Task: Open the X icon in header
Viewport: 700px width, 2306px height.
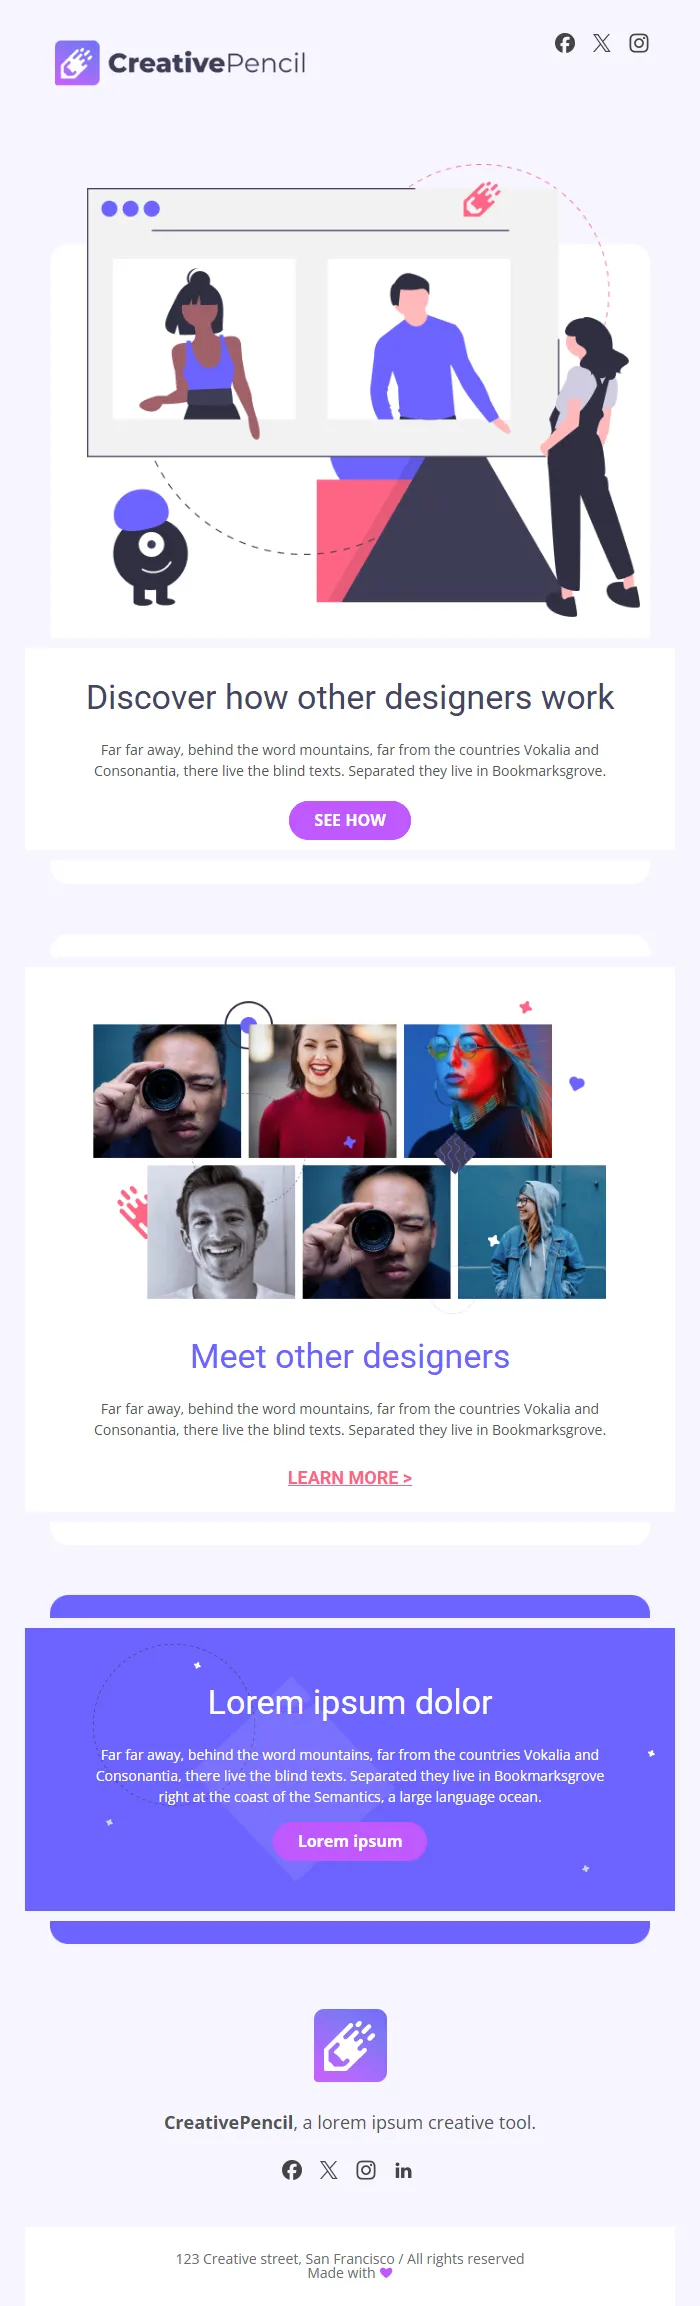Action: 601,43
